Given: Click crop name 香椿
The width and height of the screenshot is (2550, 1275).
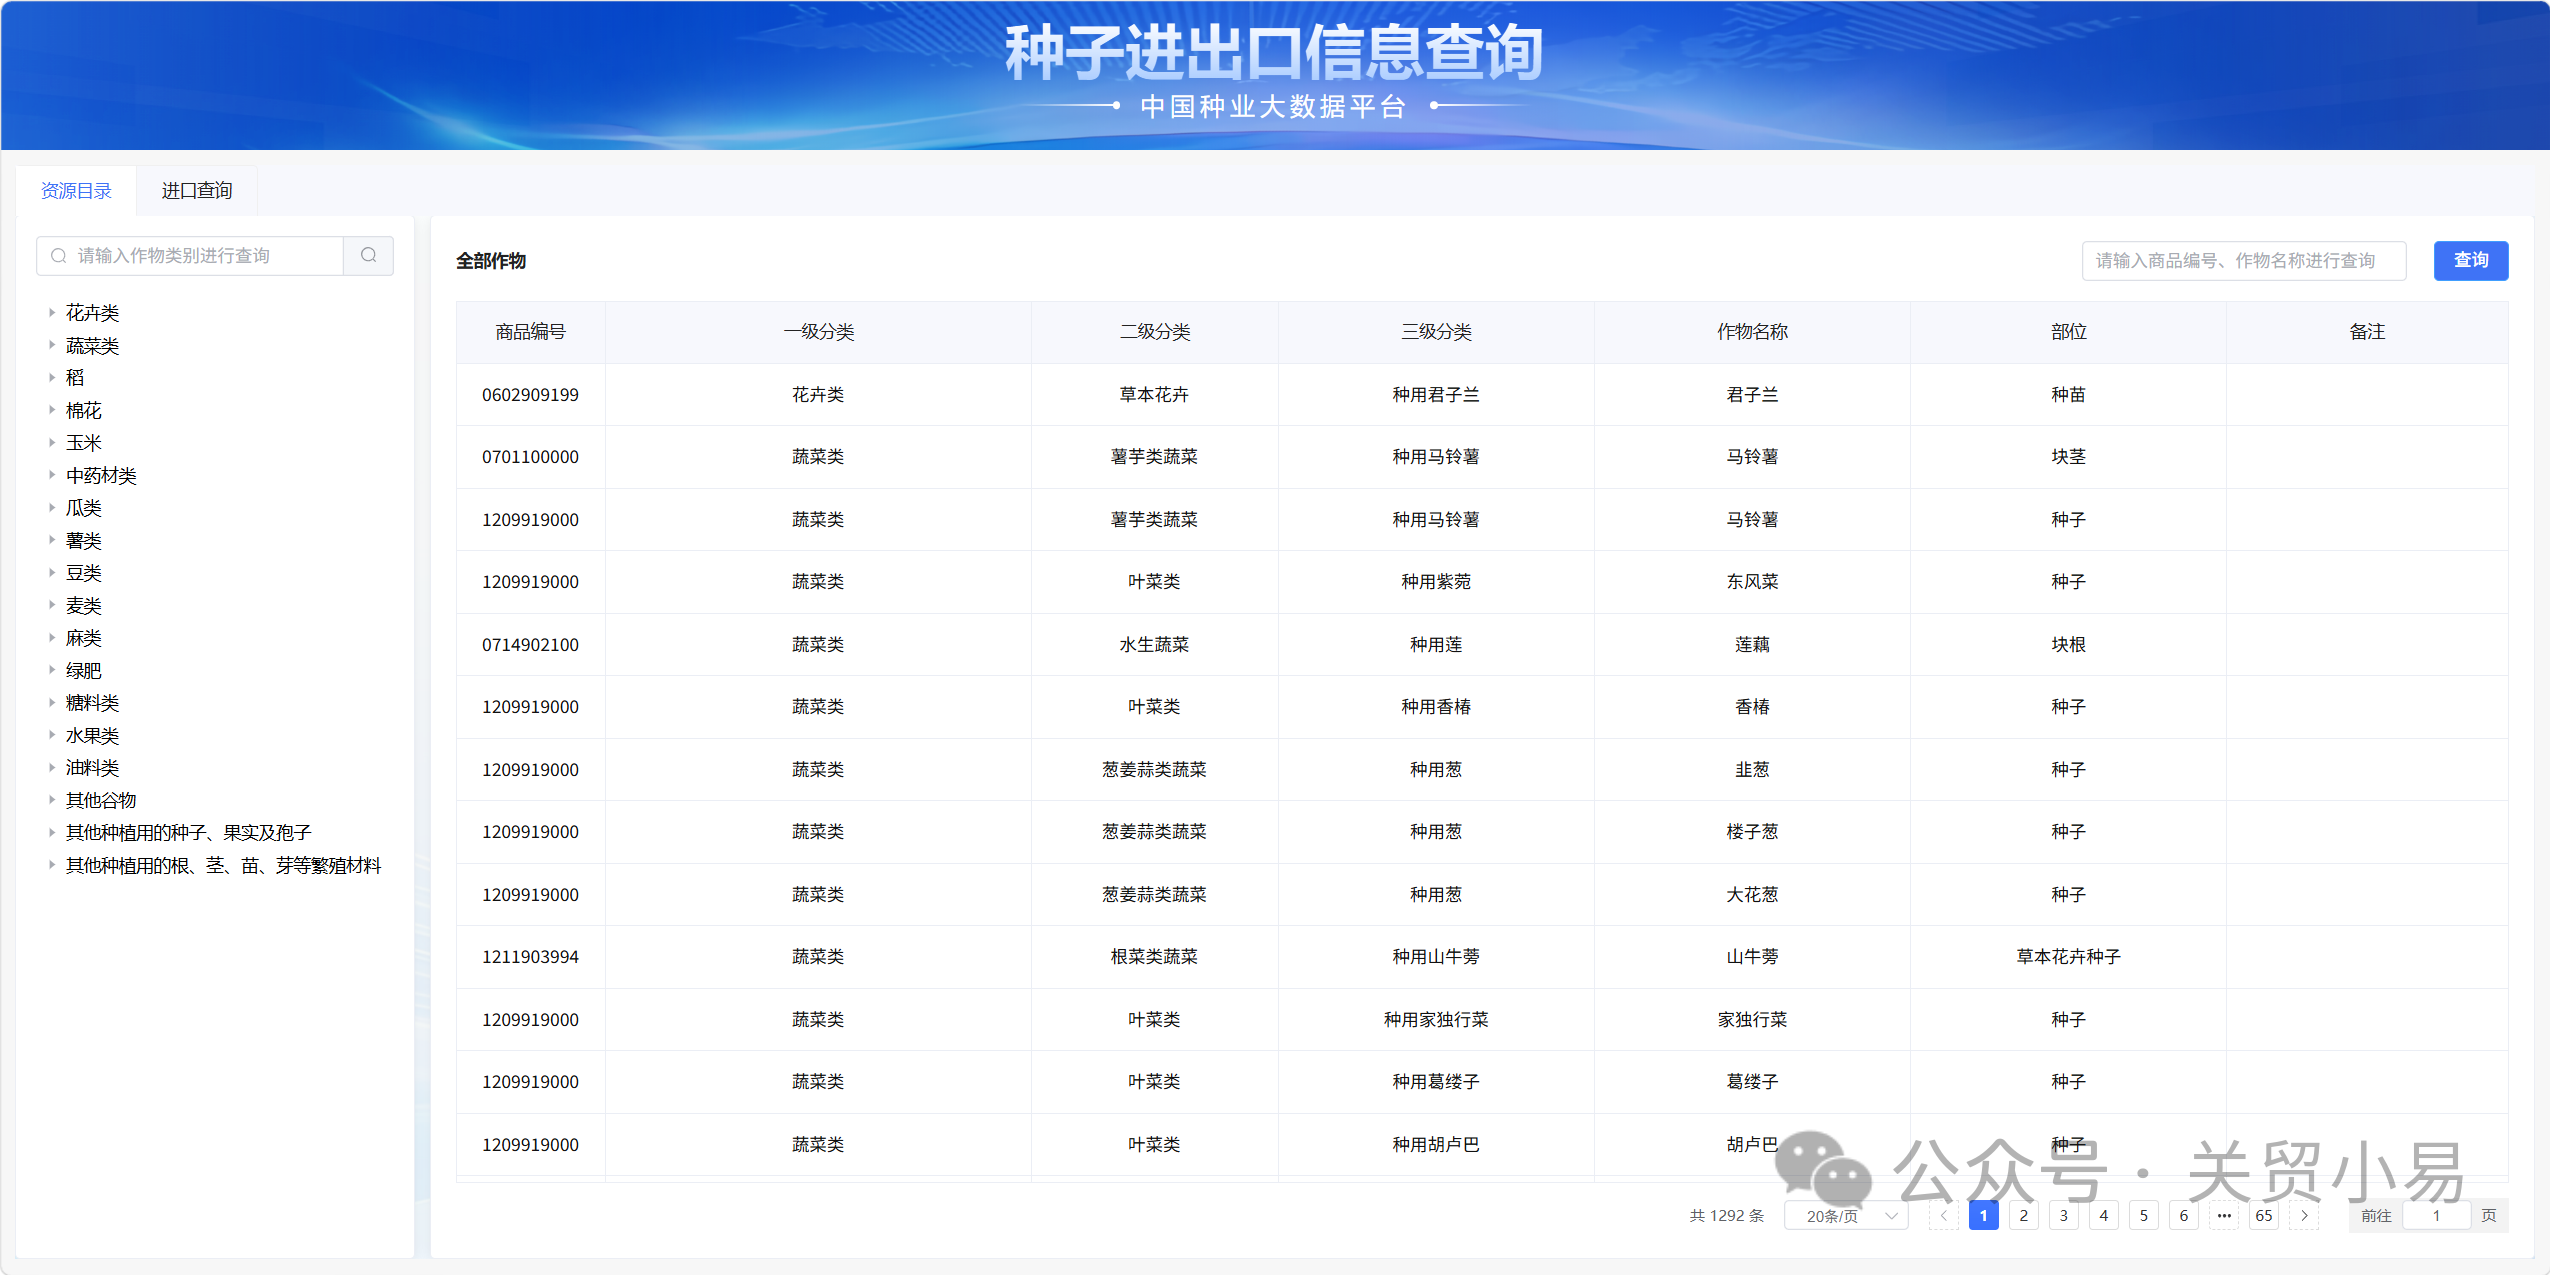Looking at the screenshot, I should (x=1752, y=707).
